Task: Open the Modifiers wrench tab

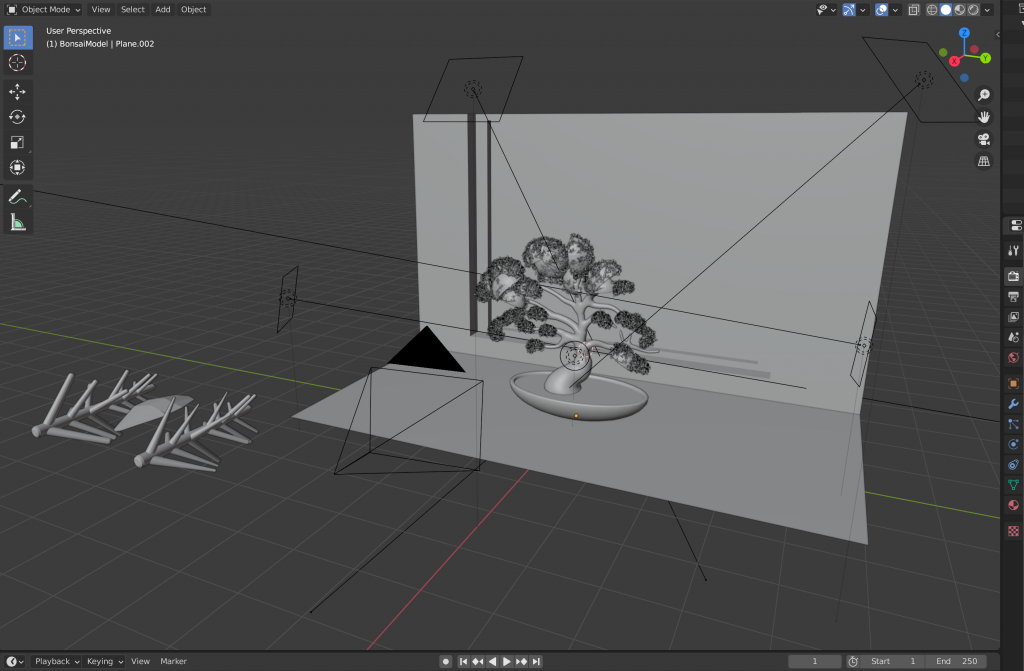Action: coord(1013,404)
